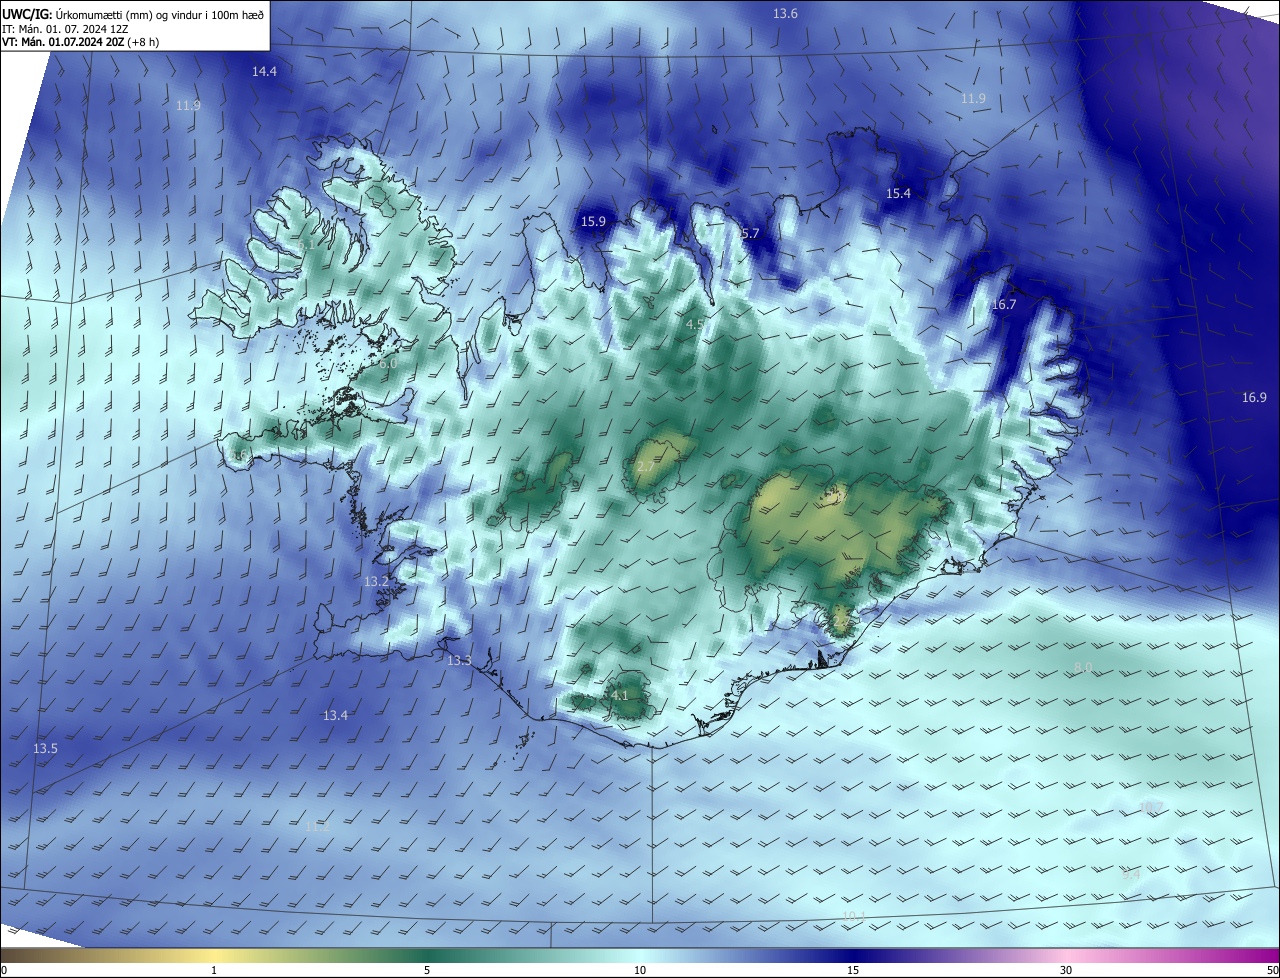Click the 5.6 value label
The width and height of the screenshot is (1280, 978).
pyautogui.click(x=240, y=456)
